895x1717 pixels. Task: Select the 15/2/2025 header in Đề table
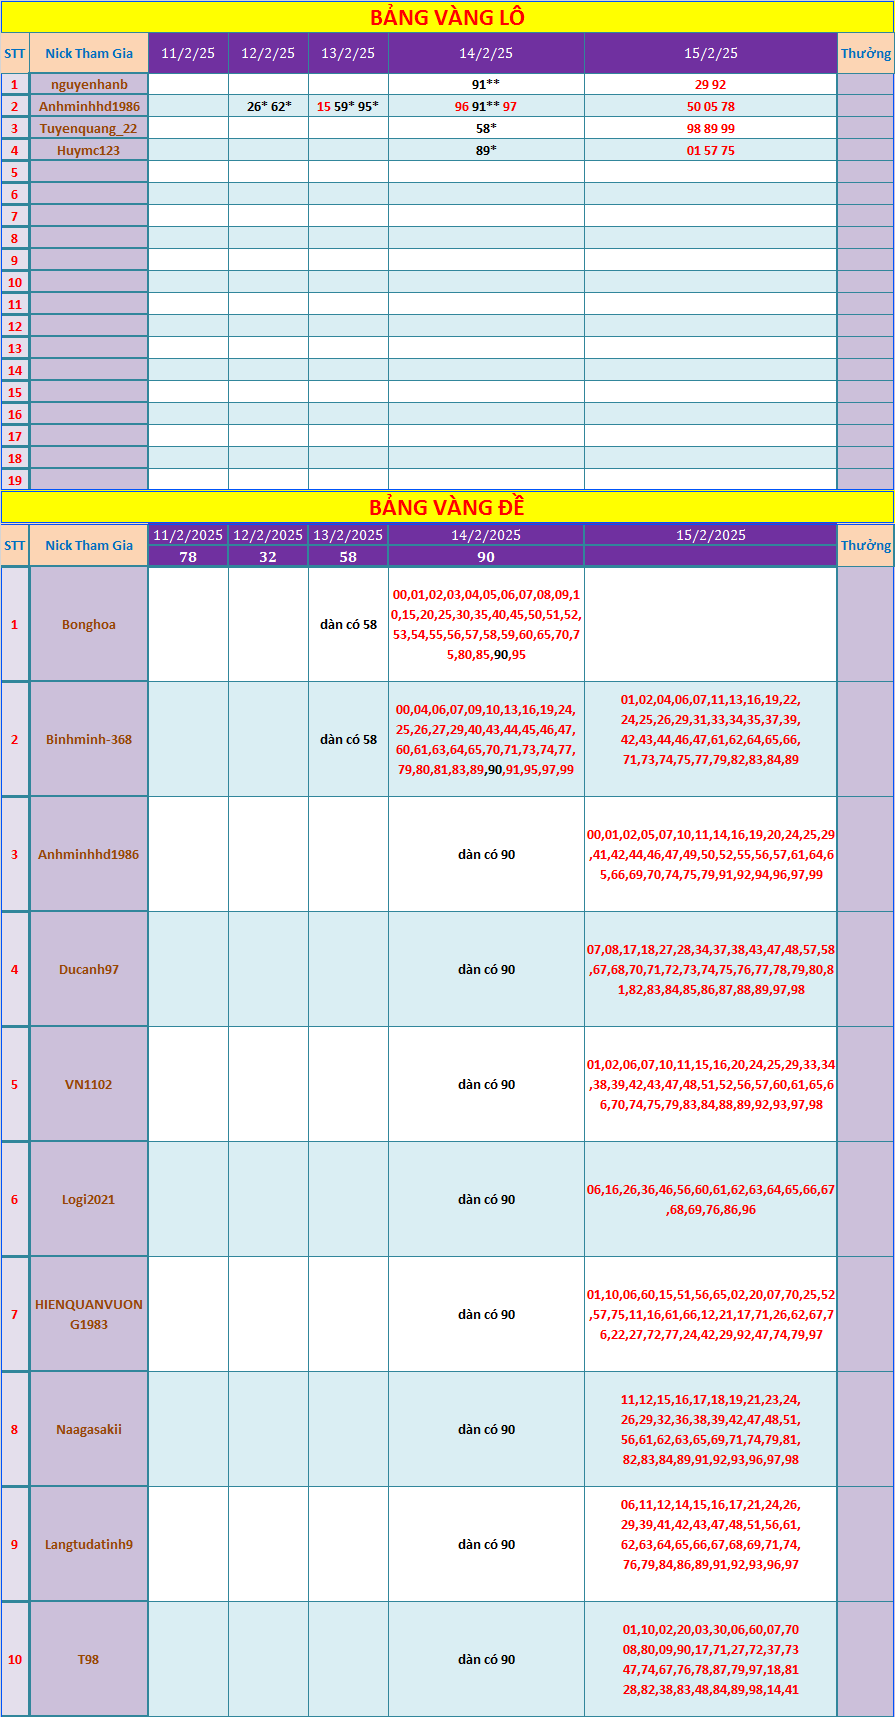(x=711, y=535)
